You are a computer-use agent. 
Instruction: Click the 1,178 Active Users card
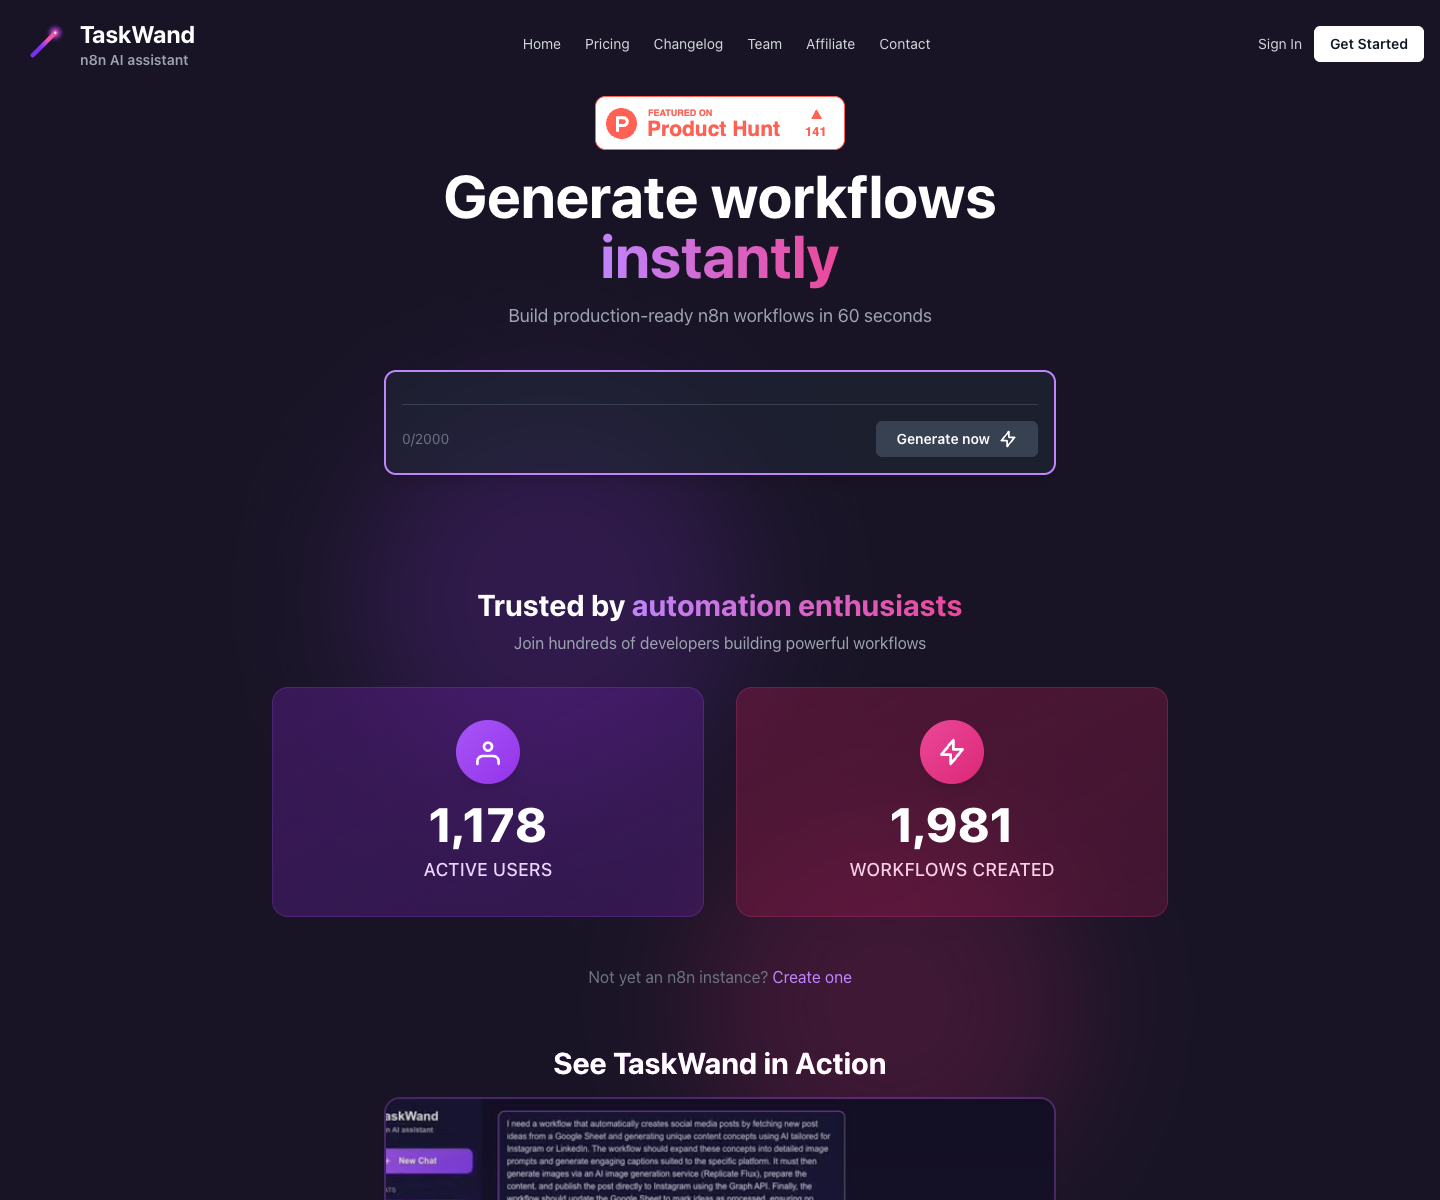[x=488, y=802]
